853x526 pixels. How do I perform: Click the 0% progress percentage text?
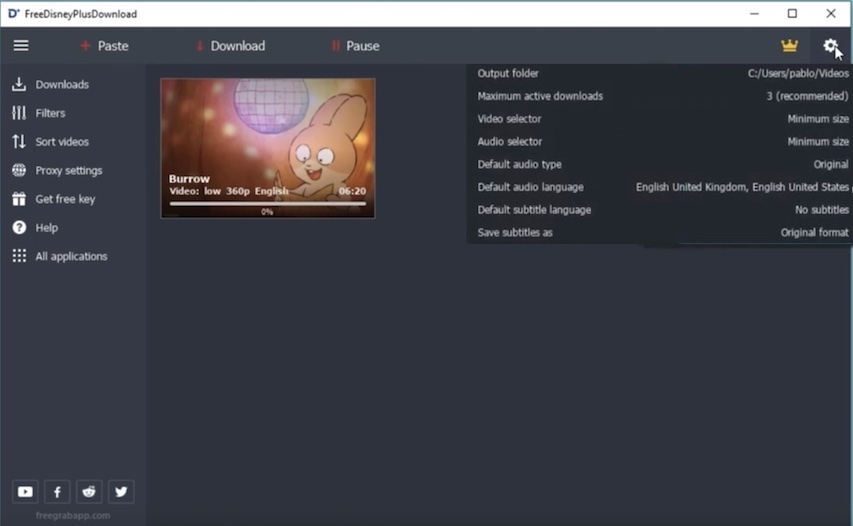[267, 212]
